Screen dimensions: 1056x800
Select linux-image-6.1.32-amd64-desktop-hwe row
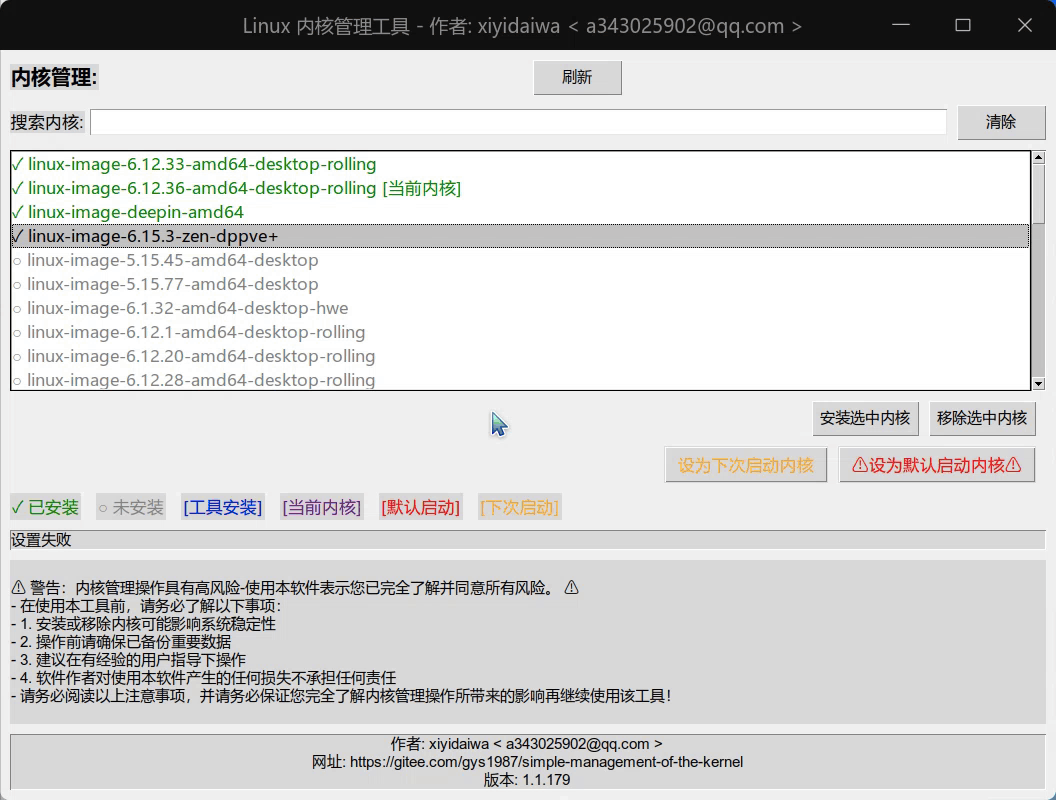point(520,308)
